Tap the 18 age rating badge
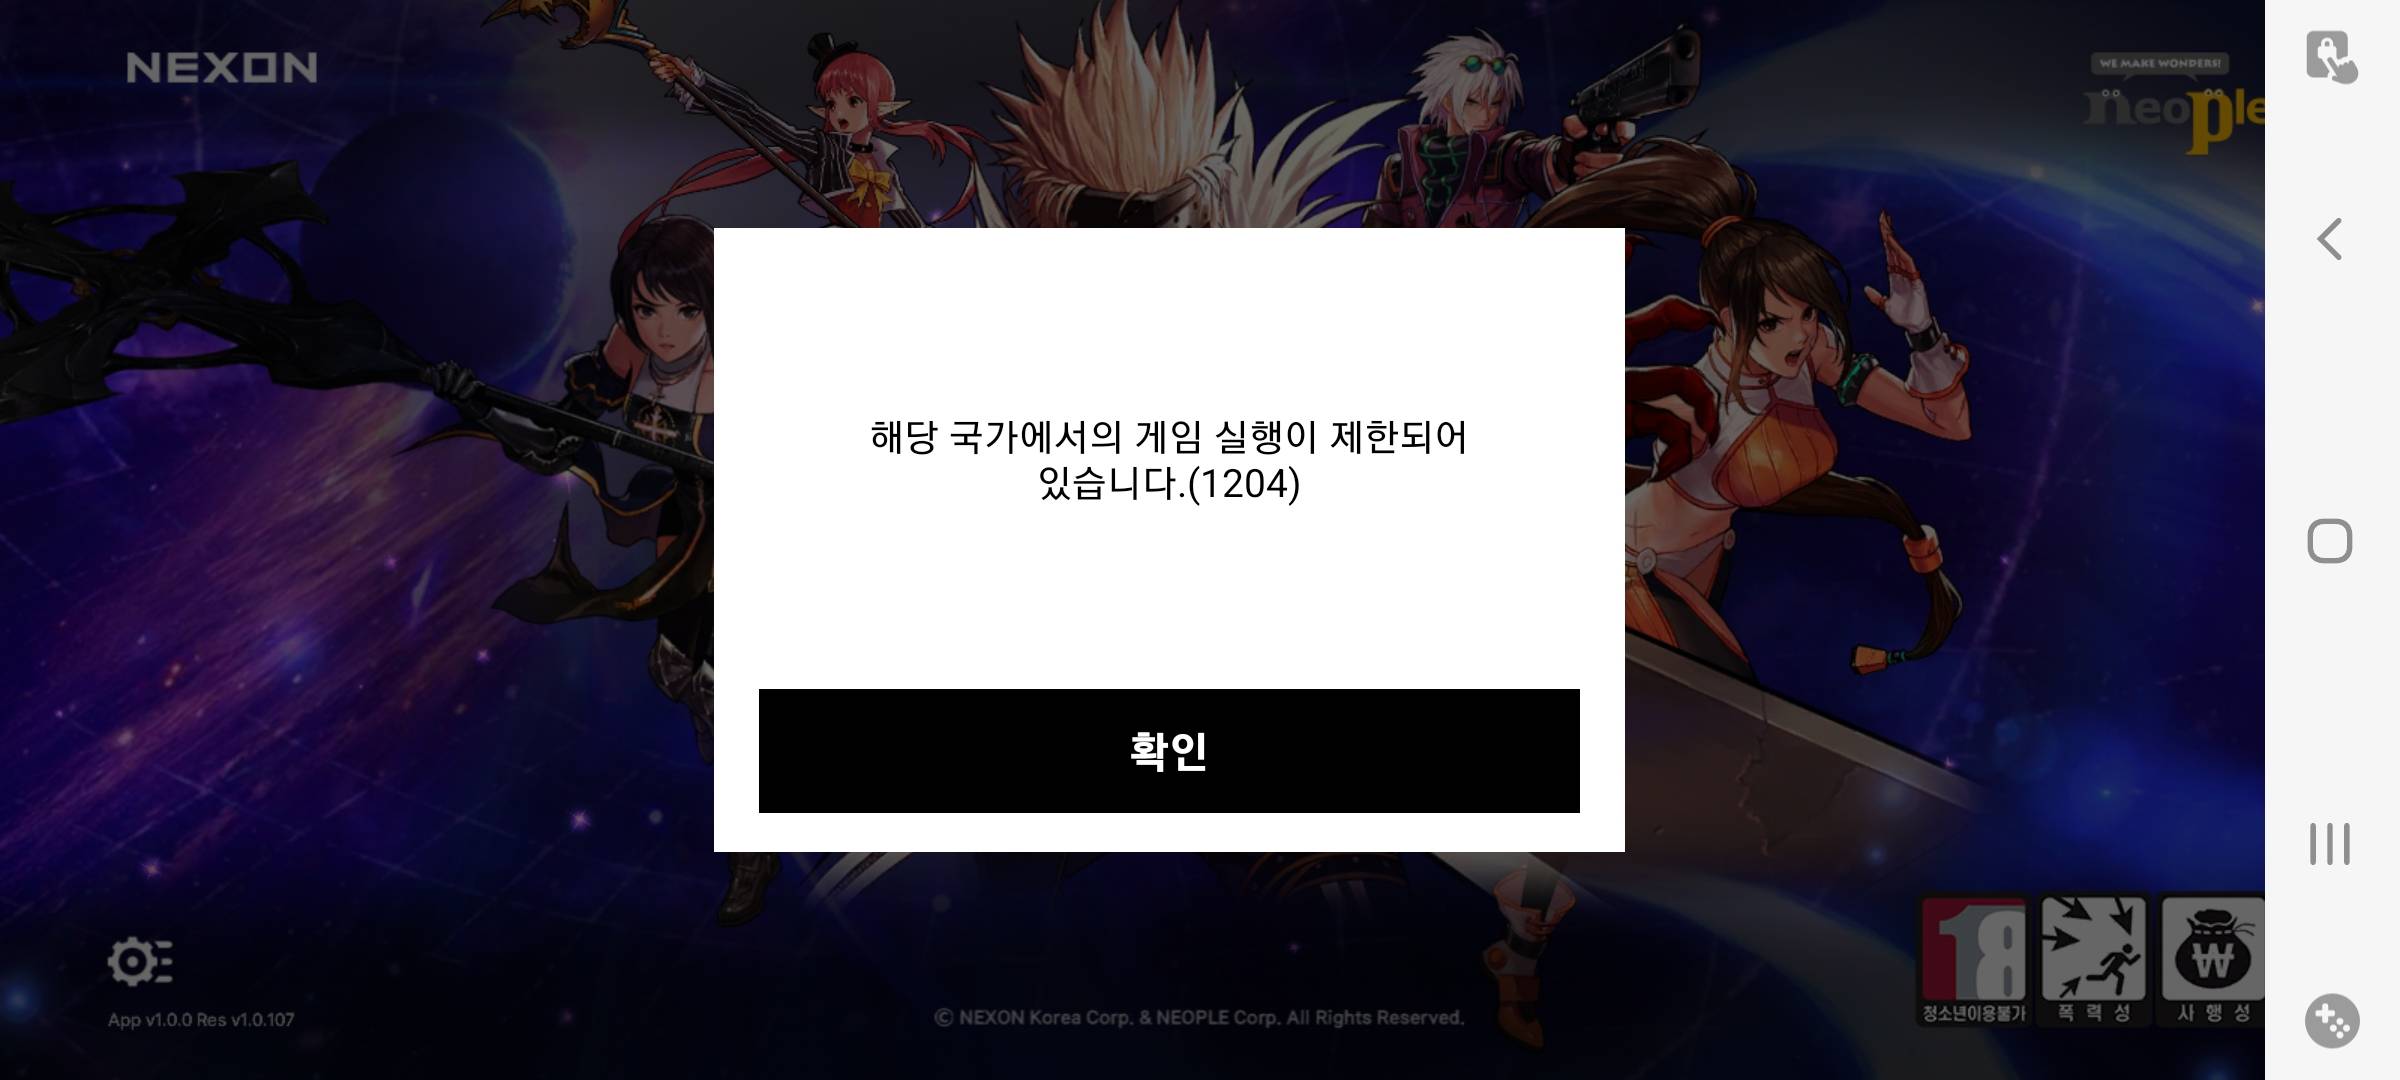The height and width of the screenshot is (1080, 2400). point(1974,960)
